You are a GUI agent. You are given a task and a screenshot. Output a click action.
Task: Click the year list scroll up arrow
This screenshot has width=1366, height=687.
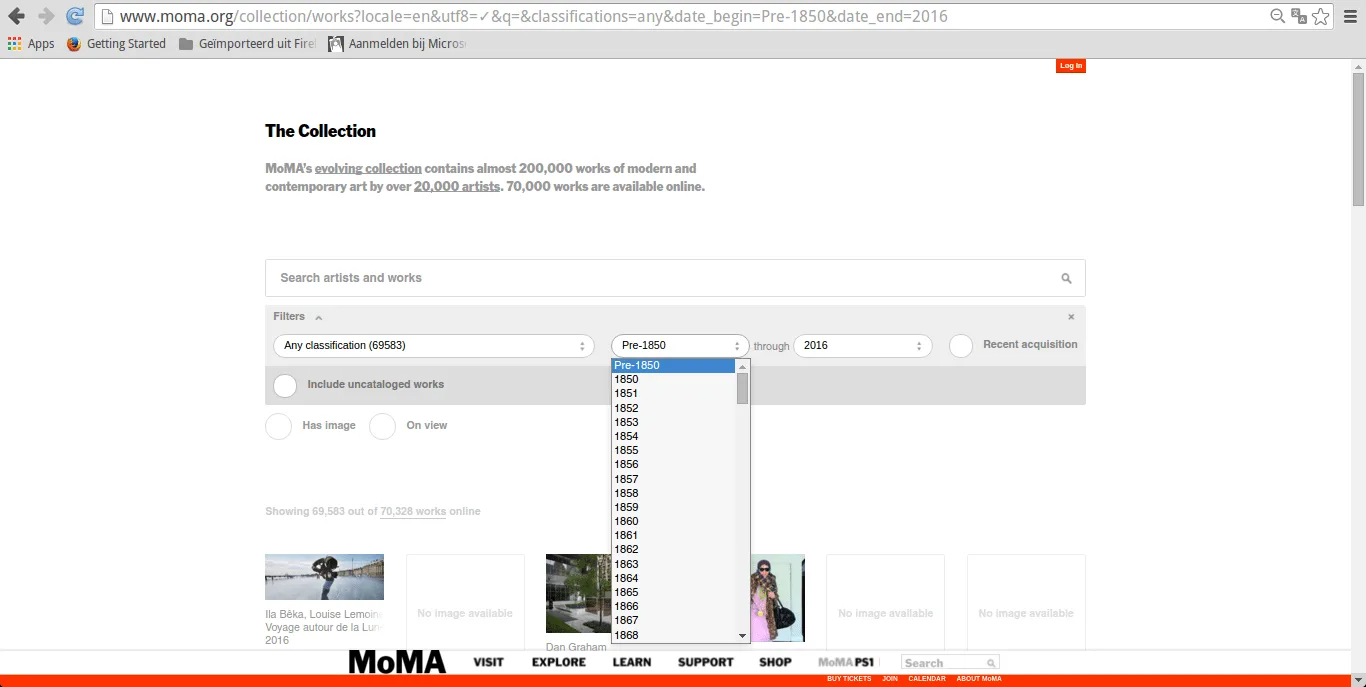[x=743, y=367]
